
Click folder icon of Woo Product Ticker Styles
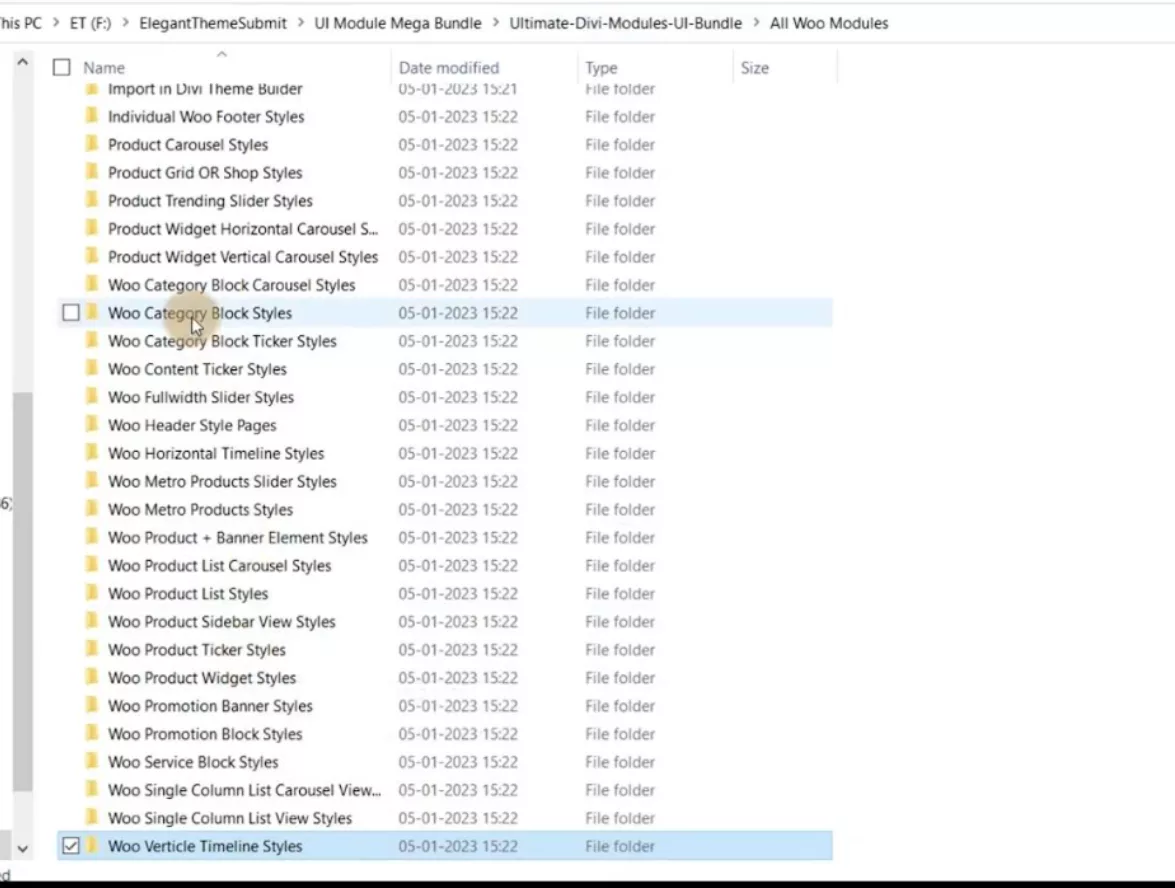coord(92,650)
